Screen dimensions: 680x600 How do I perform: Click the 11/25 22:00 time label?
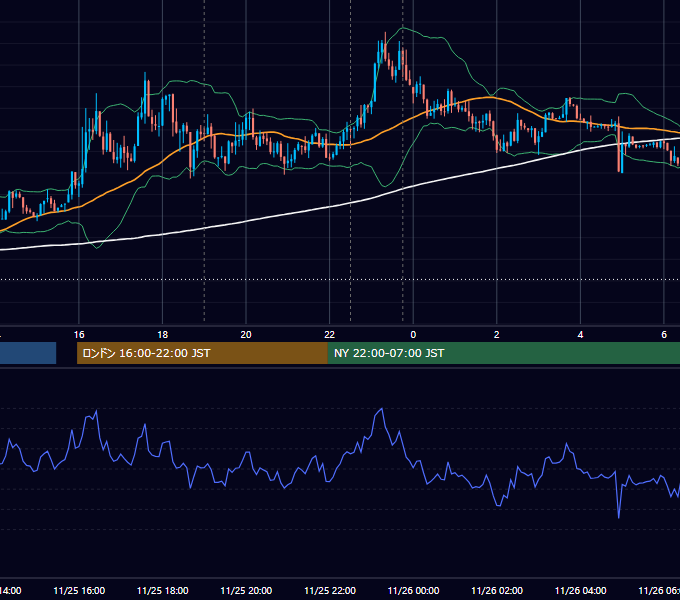coord(330,590)
